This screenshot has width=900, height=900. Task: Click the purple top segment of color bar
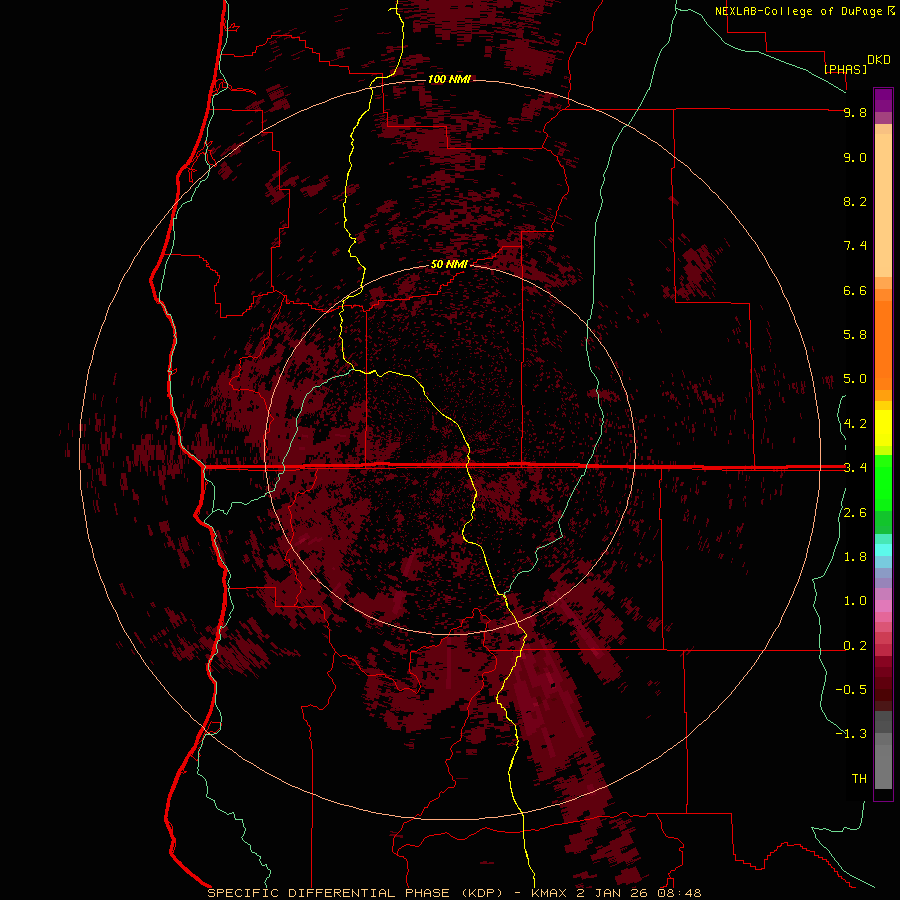pyautogui.click(x=883, y=100)
